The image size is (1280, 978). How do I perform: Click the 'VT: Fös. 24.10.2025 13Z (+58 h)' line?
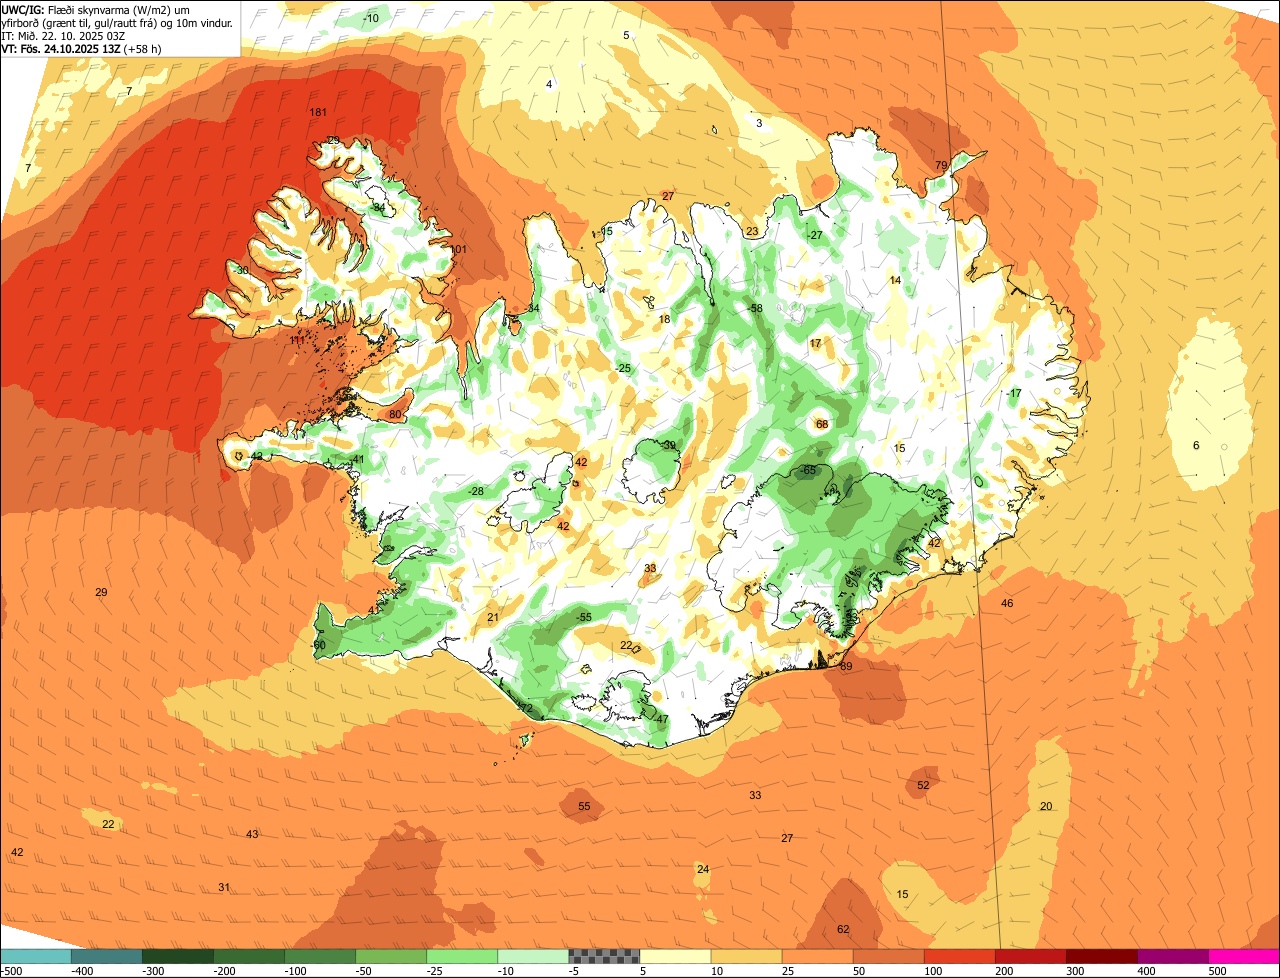tap(82, 48)
